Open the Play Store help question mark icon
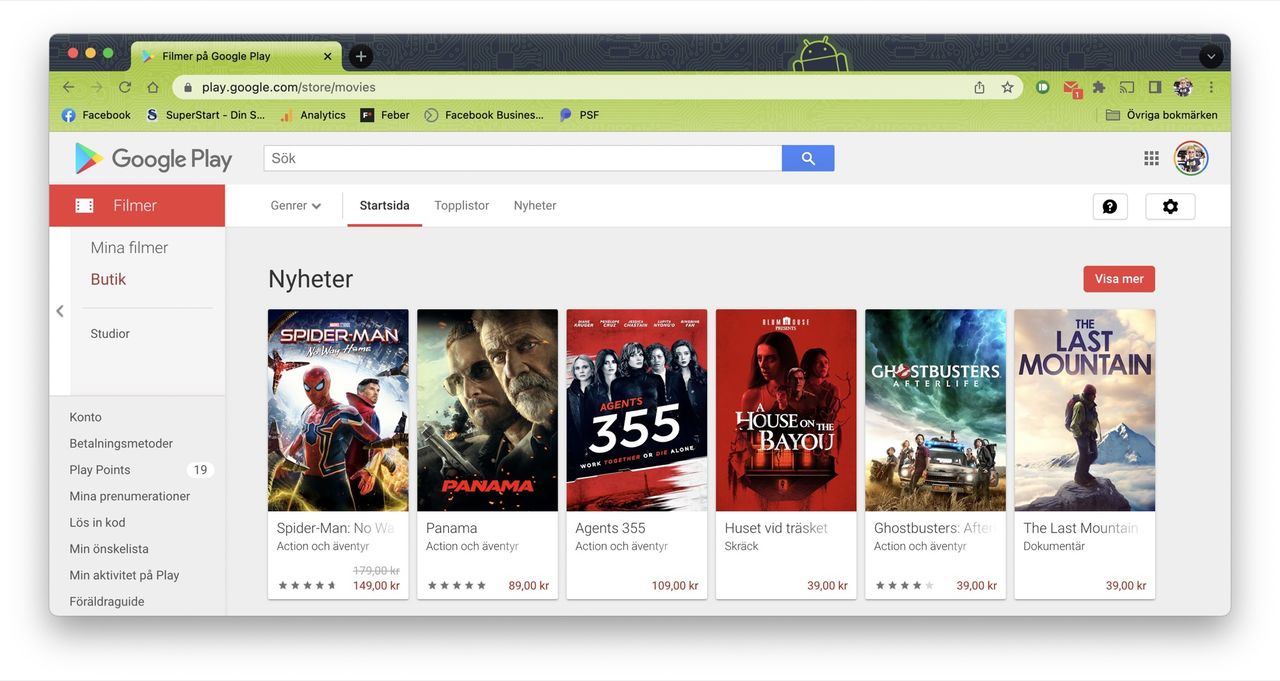1280x681 pixels. tap(1110, 206)
